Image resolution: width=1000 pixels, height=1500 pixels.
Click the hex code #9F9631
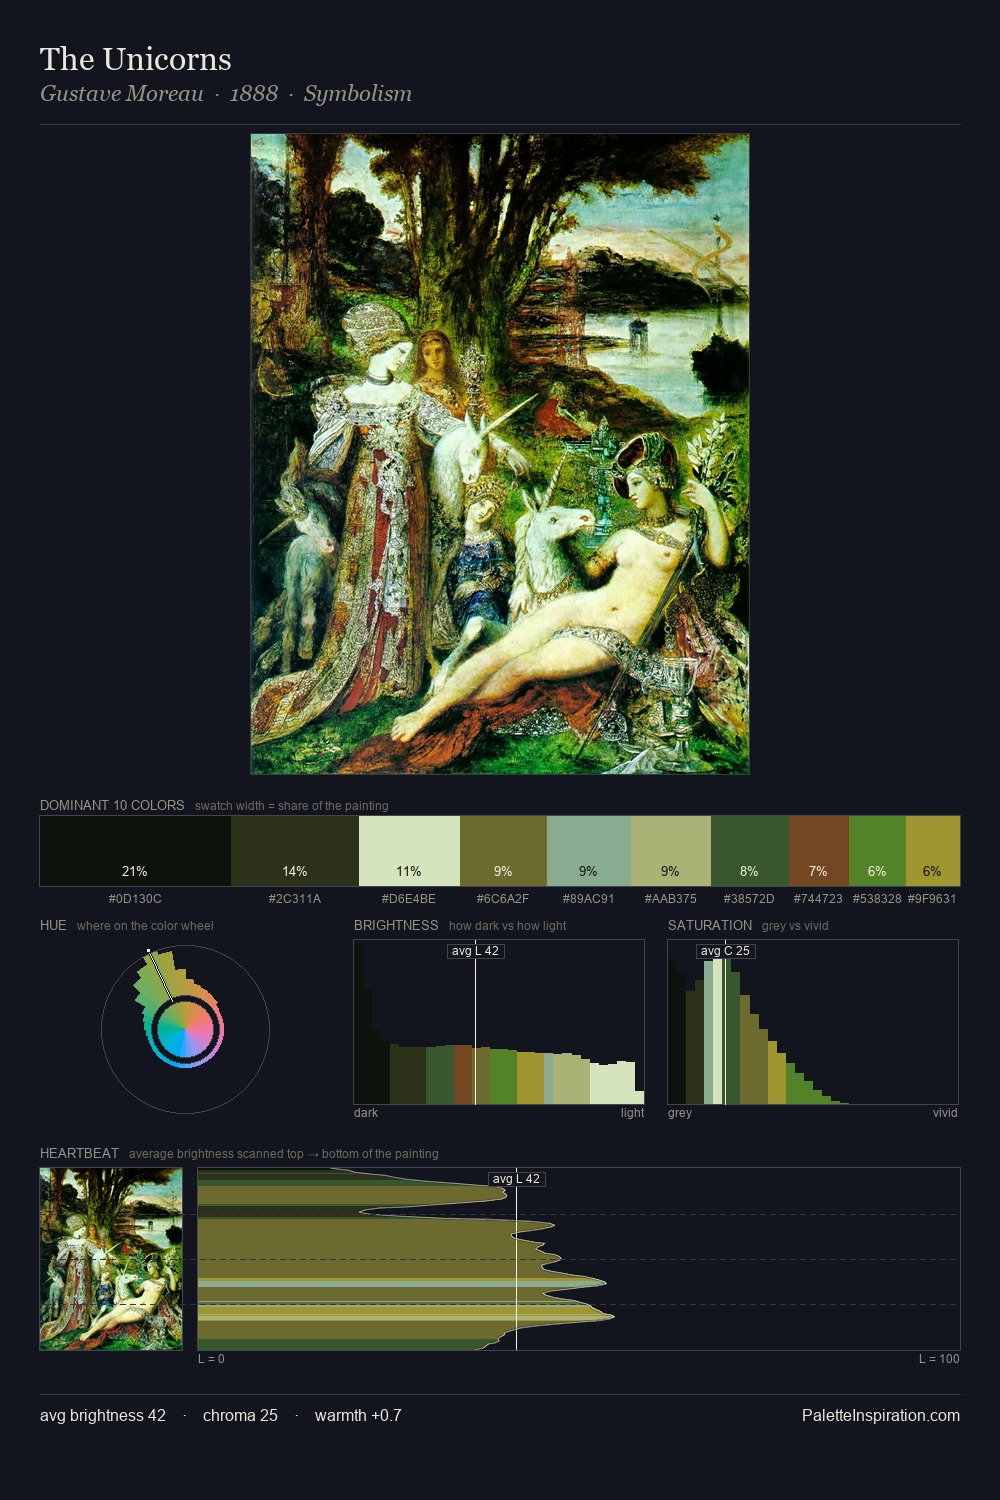click(932, 899)
